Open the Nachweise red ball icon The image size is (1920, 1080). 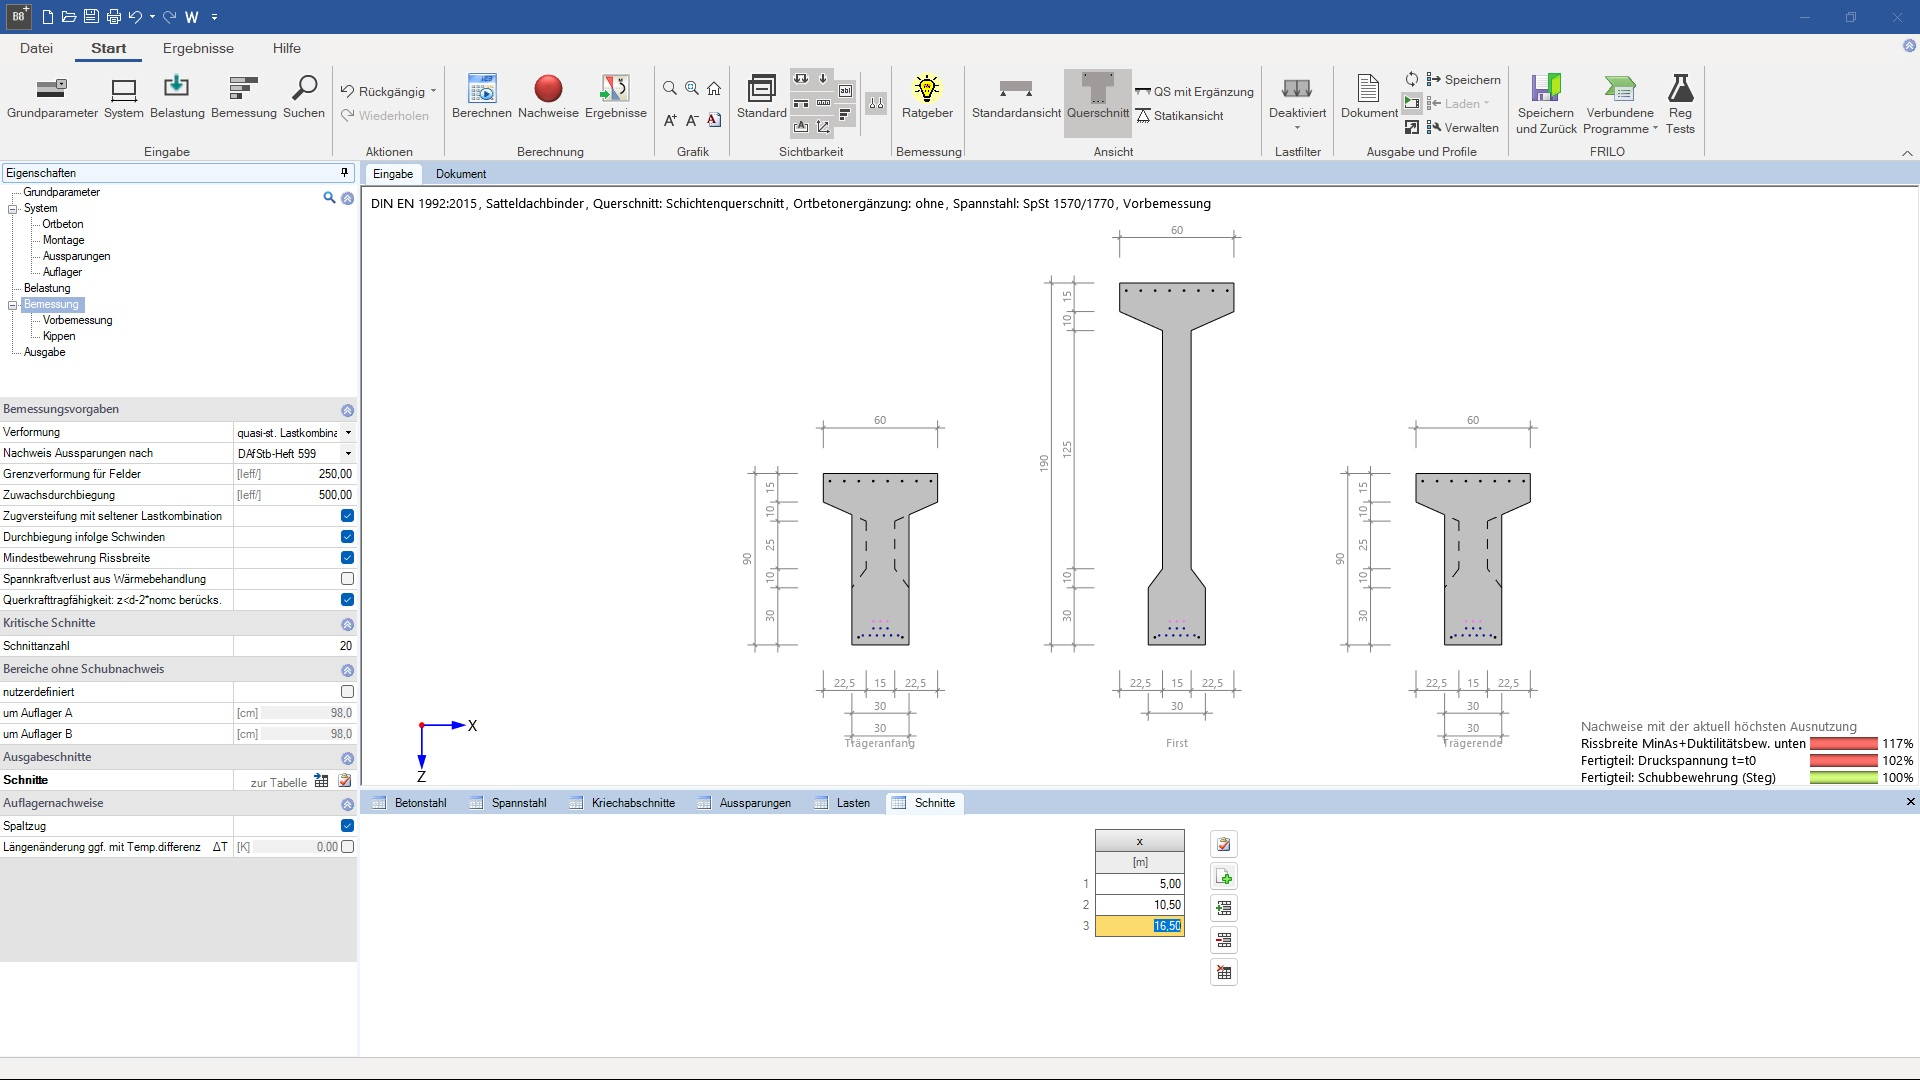coord(548,90)
